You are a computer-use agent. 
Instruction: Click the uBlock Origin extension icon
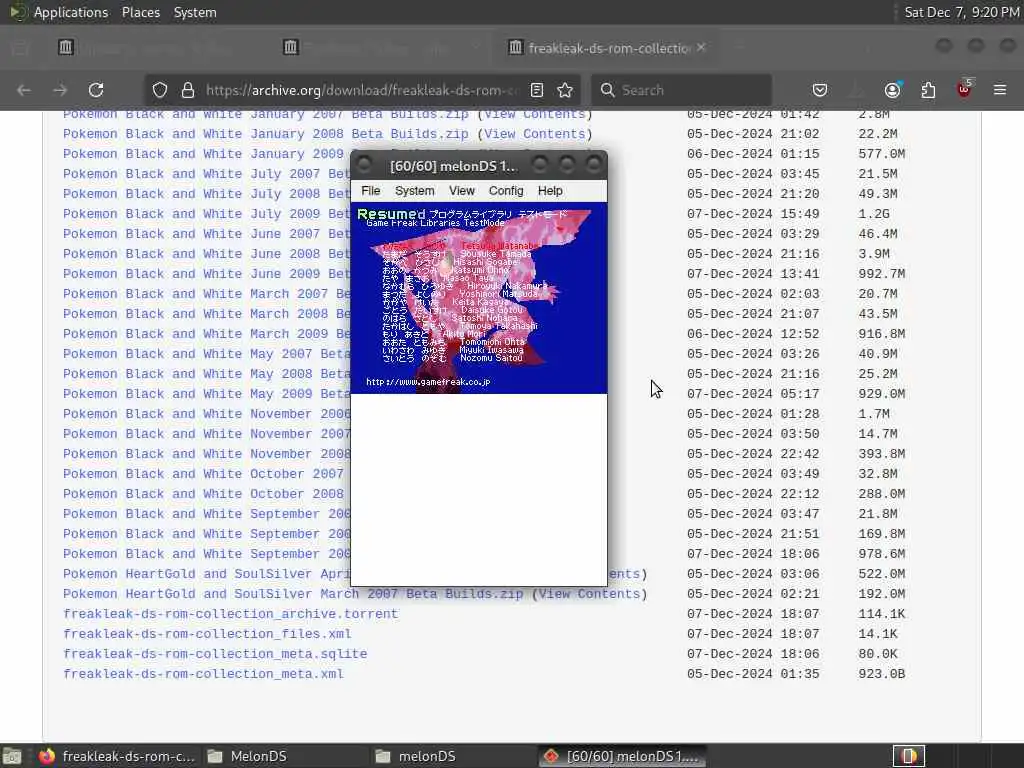pyautogui.click(x=964, y=89)
